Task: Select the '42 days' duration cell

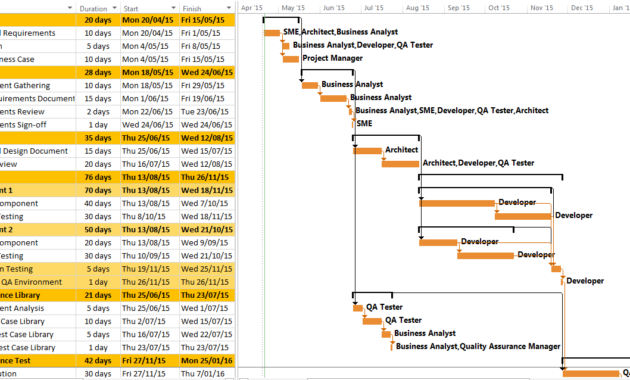Action: click(x=98, y=361)
